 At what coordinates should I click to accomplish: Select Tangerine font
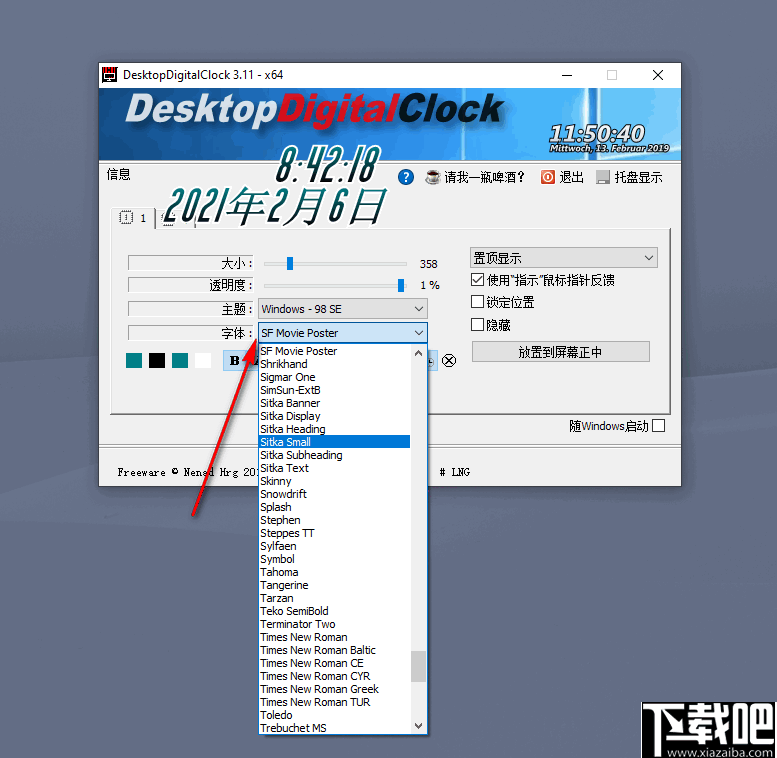click(334, 585)
